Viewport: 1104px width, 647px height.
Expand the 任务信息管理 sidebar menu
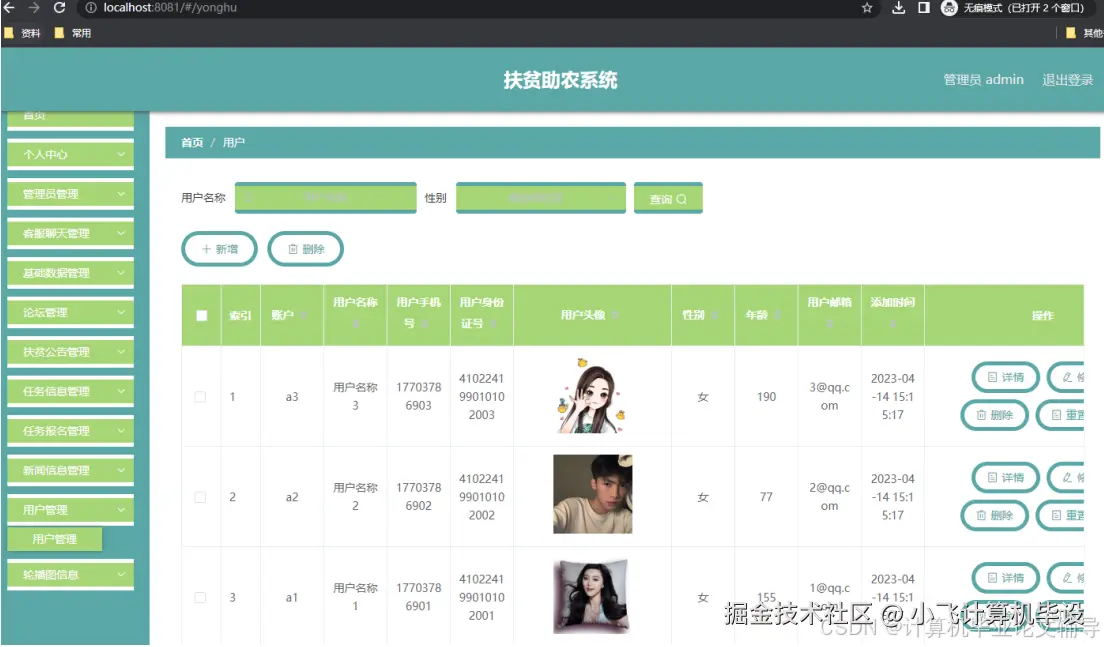click(70, 391)
